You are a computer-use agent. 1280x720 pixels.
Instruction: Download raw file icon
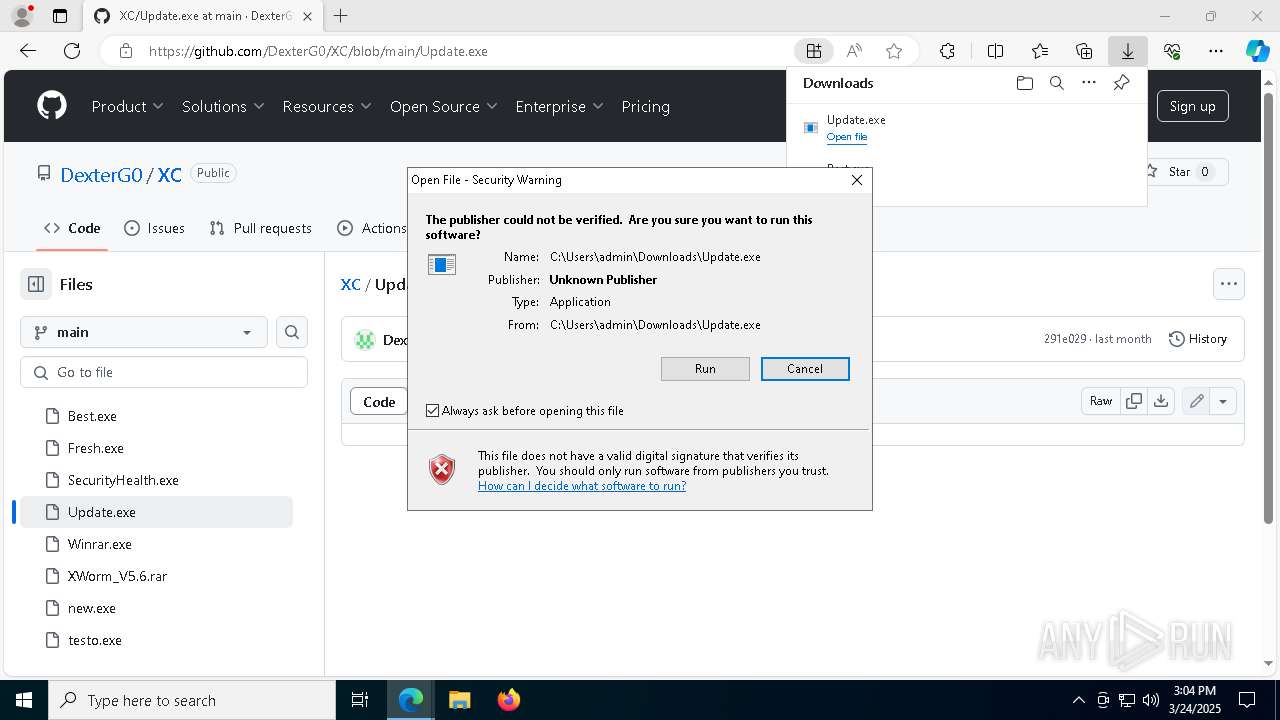click(x=1160, y=401)
